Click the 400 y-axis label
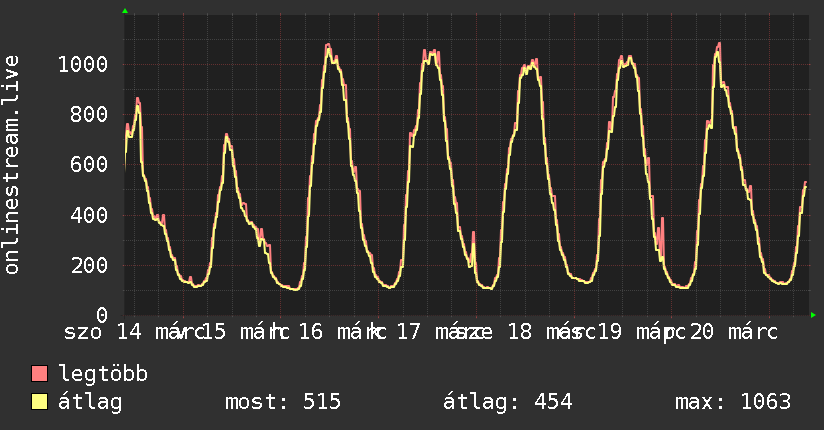824x430 pixels. pyautogui.click(x=89, y=215)
